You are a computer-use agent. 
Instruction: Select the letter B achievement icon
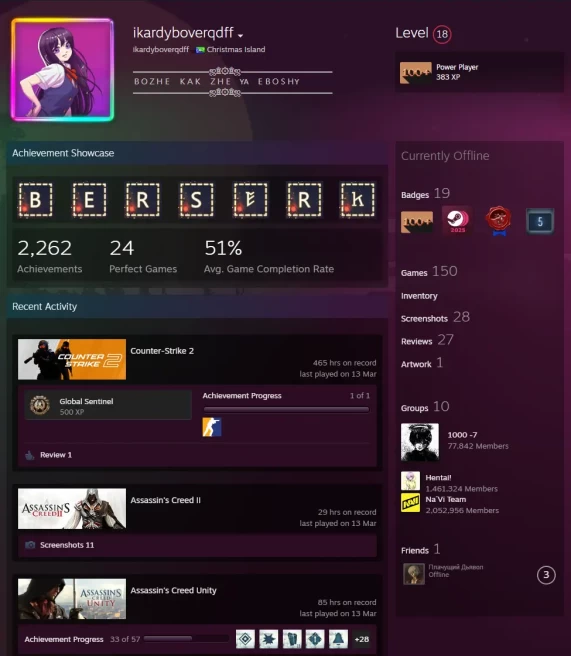point(36,200)
